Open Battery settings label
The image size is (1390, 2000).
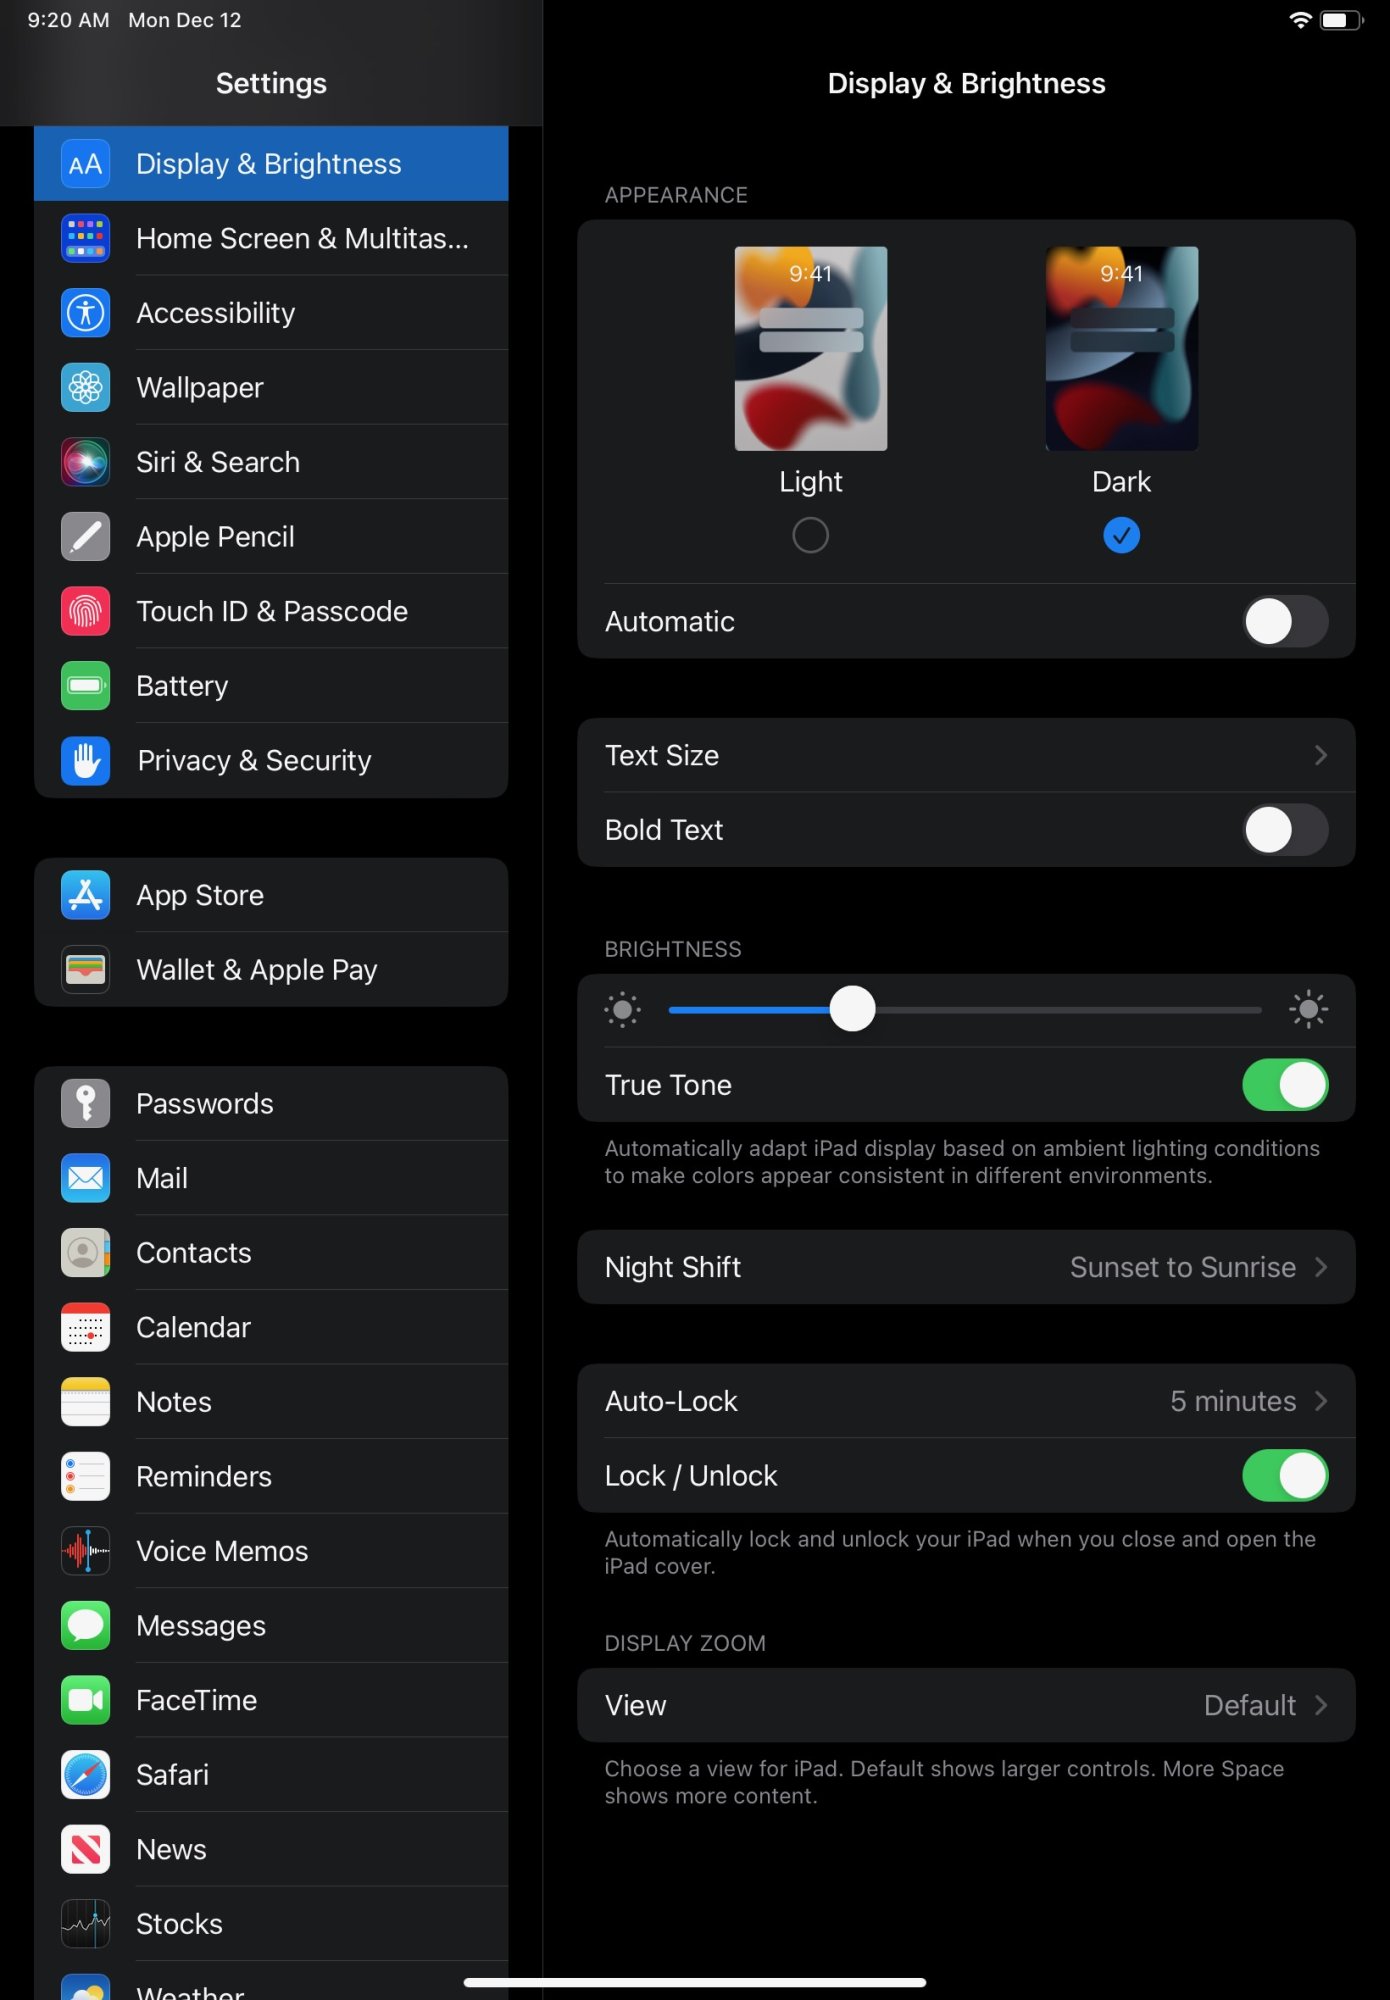pyautogui.click(x=182, y=686)
